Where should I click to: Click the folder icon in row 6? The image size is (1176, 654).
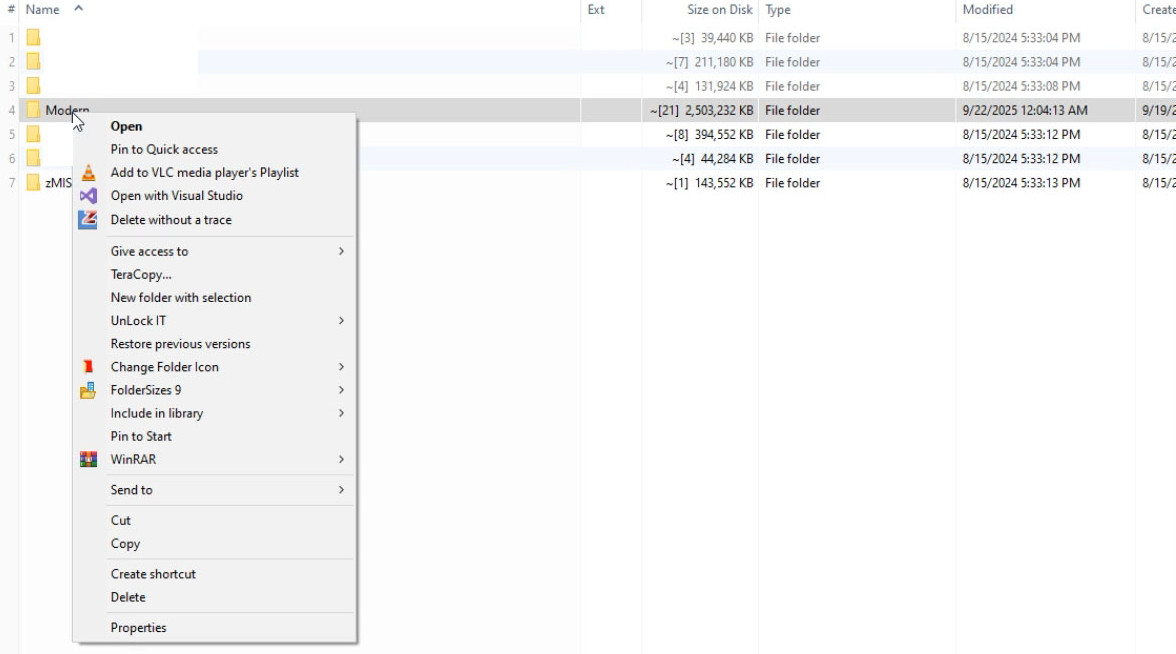point(33,158)
